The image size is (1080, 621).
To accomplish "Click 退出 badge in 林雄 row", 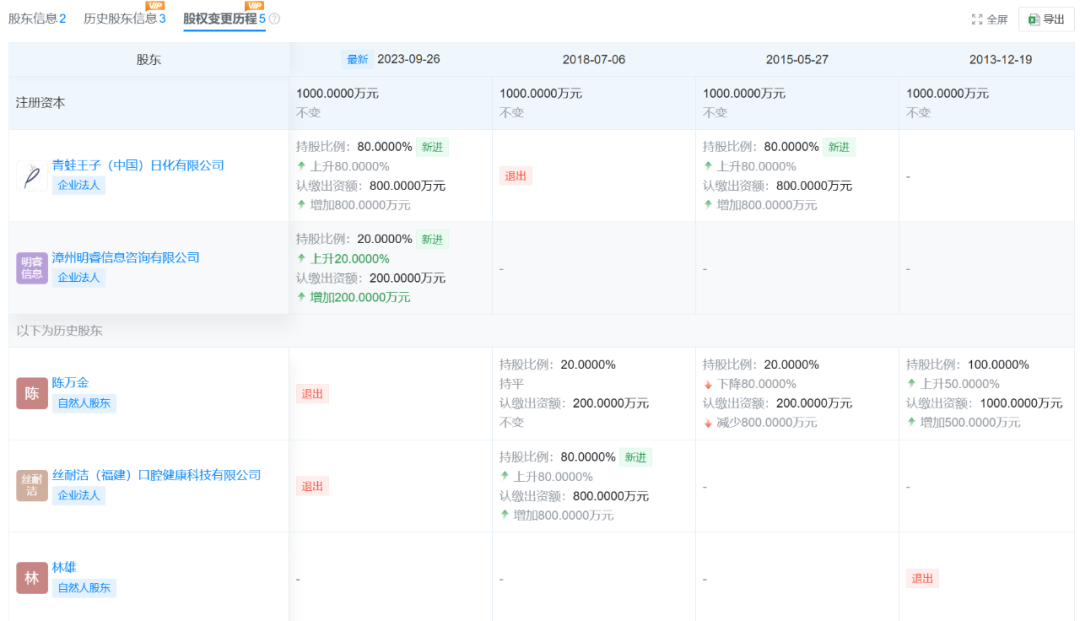I will 922,578.
